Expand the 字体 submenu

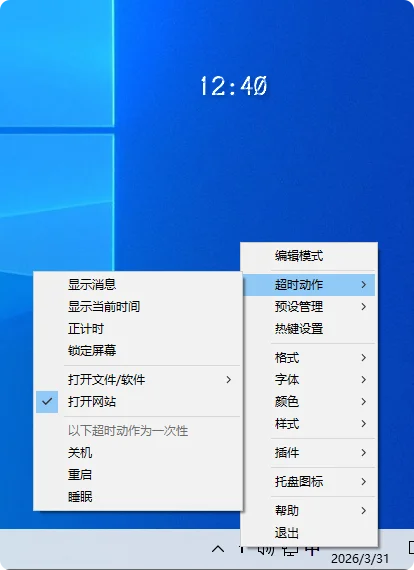pos(309,380)
